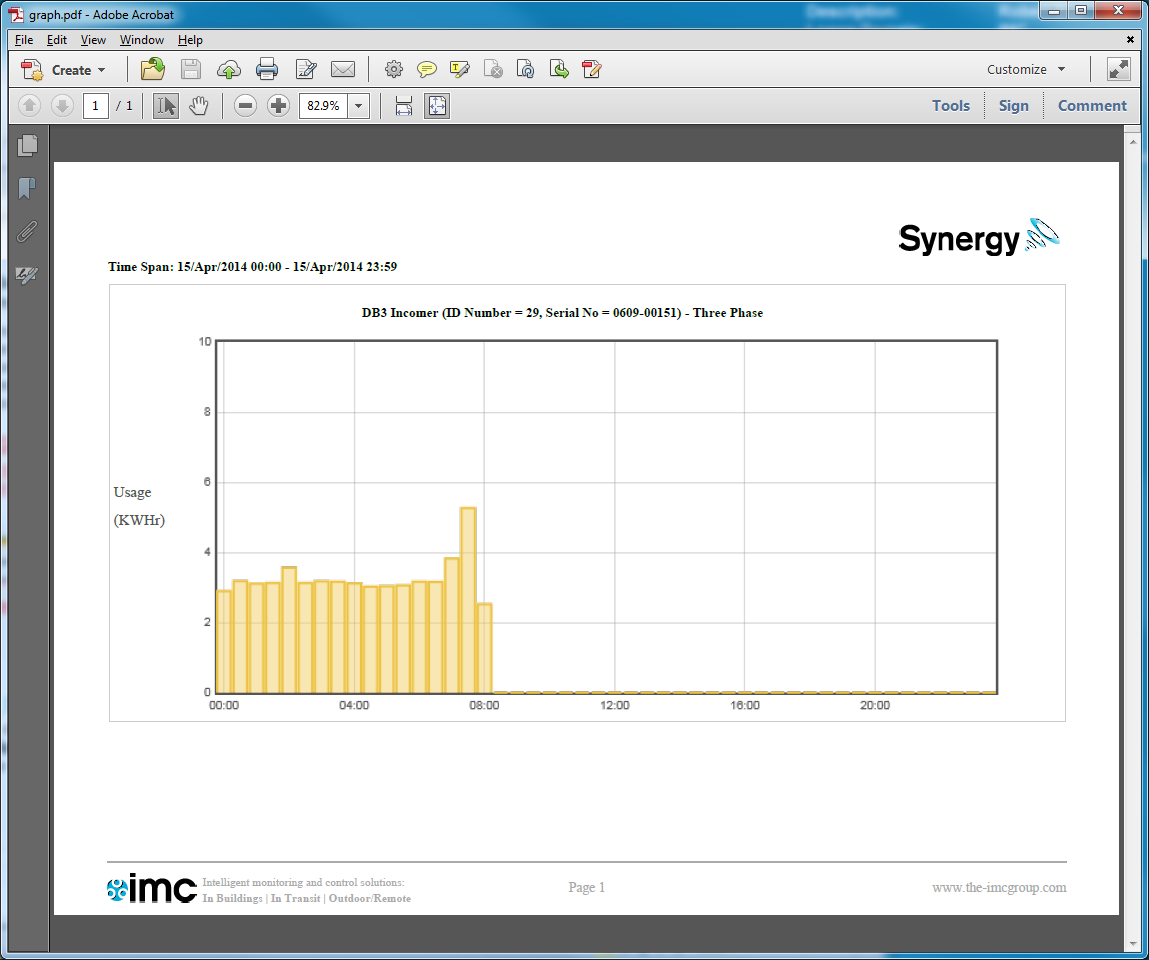Click the page number input field
The width and height of the screenshot is (1149, 960).
pos(96,106)
